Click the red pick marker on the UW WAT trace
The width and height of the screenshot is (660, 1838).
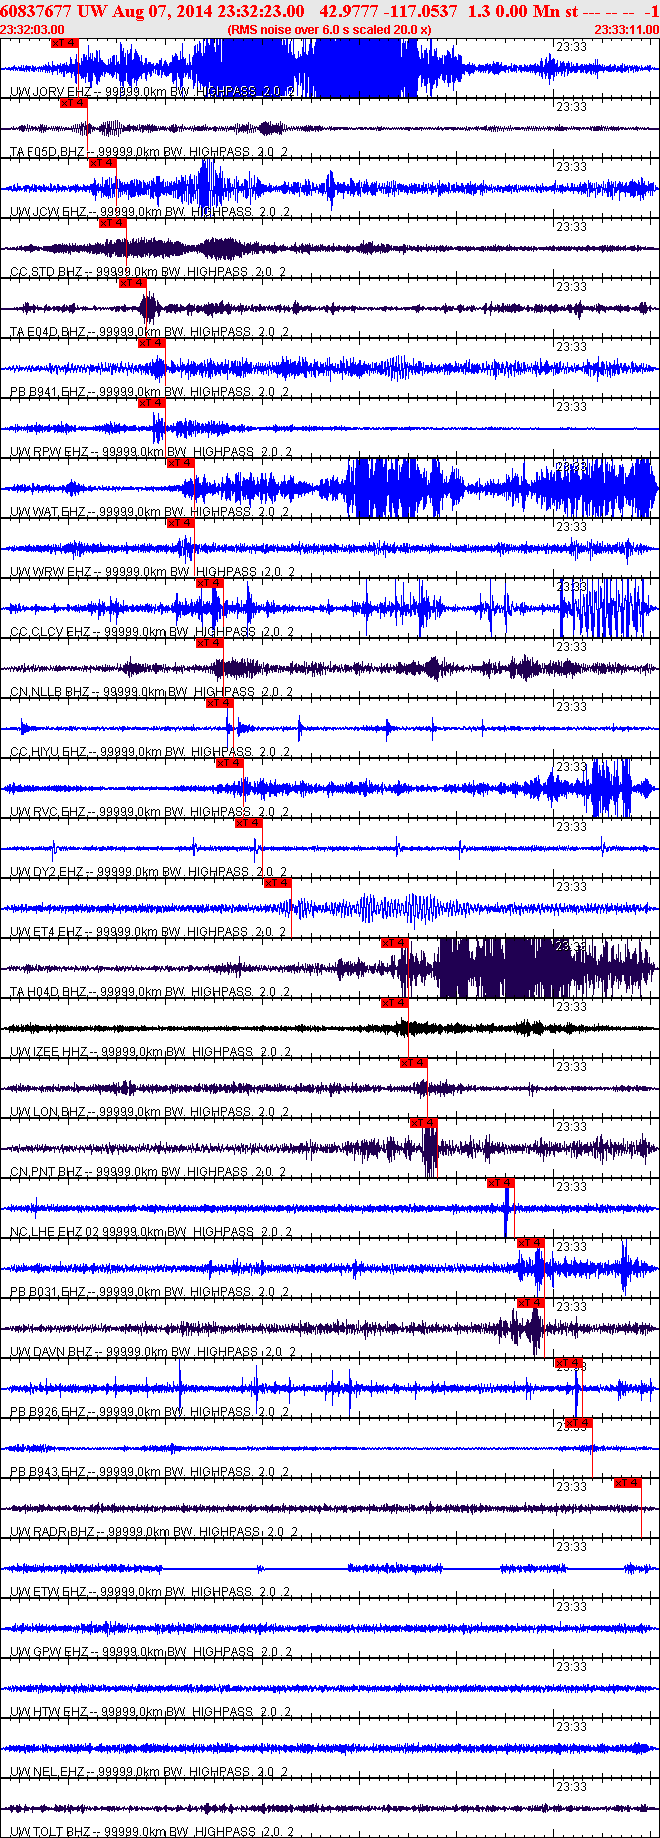pos(181,463)
